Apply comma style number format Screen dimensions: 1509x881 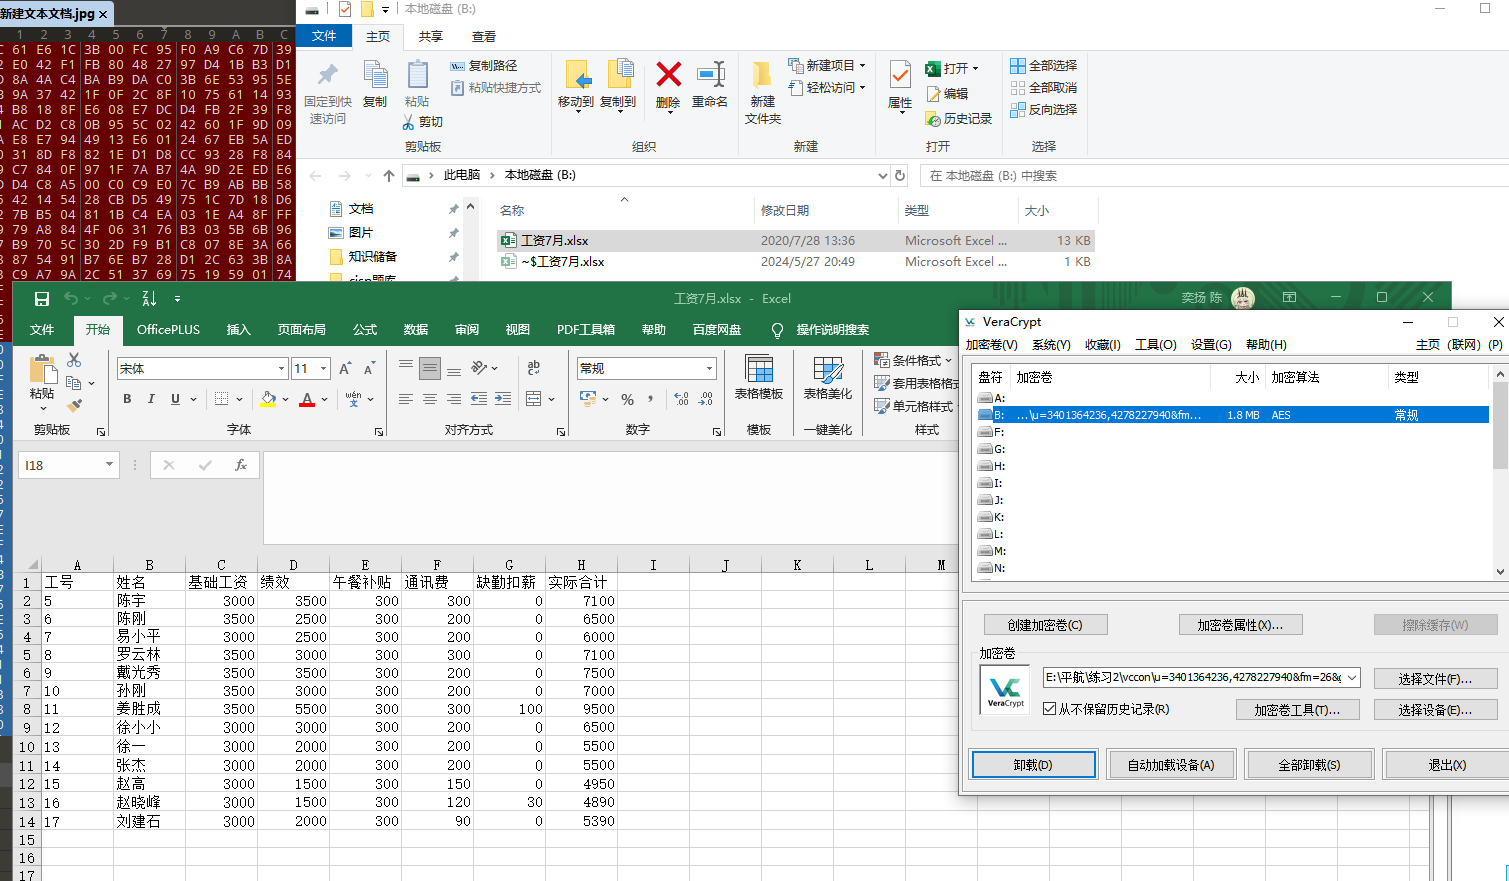pyautogui.click(x=651, y=399)
